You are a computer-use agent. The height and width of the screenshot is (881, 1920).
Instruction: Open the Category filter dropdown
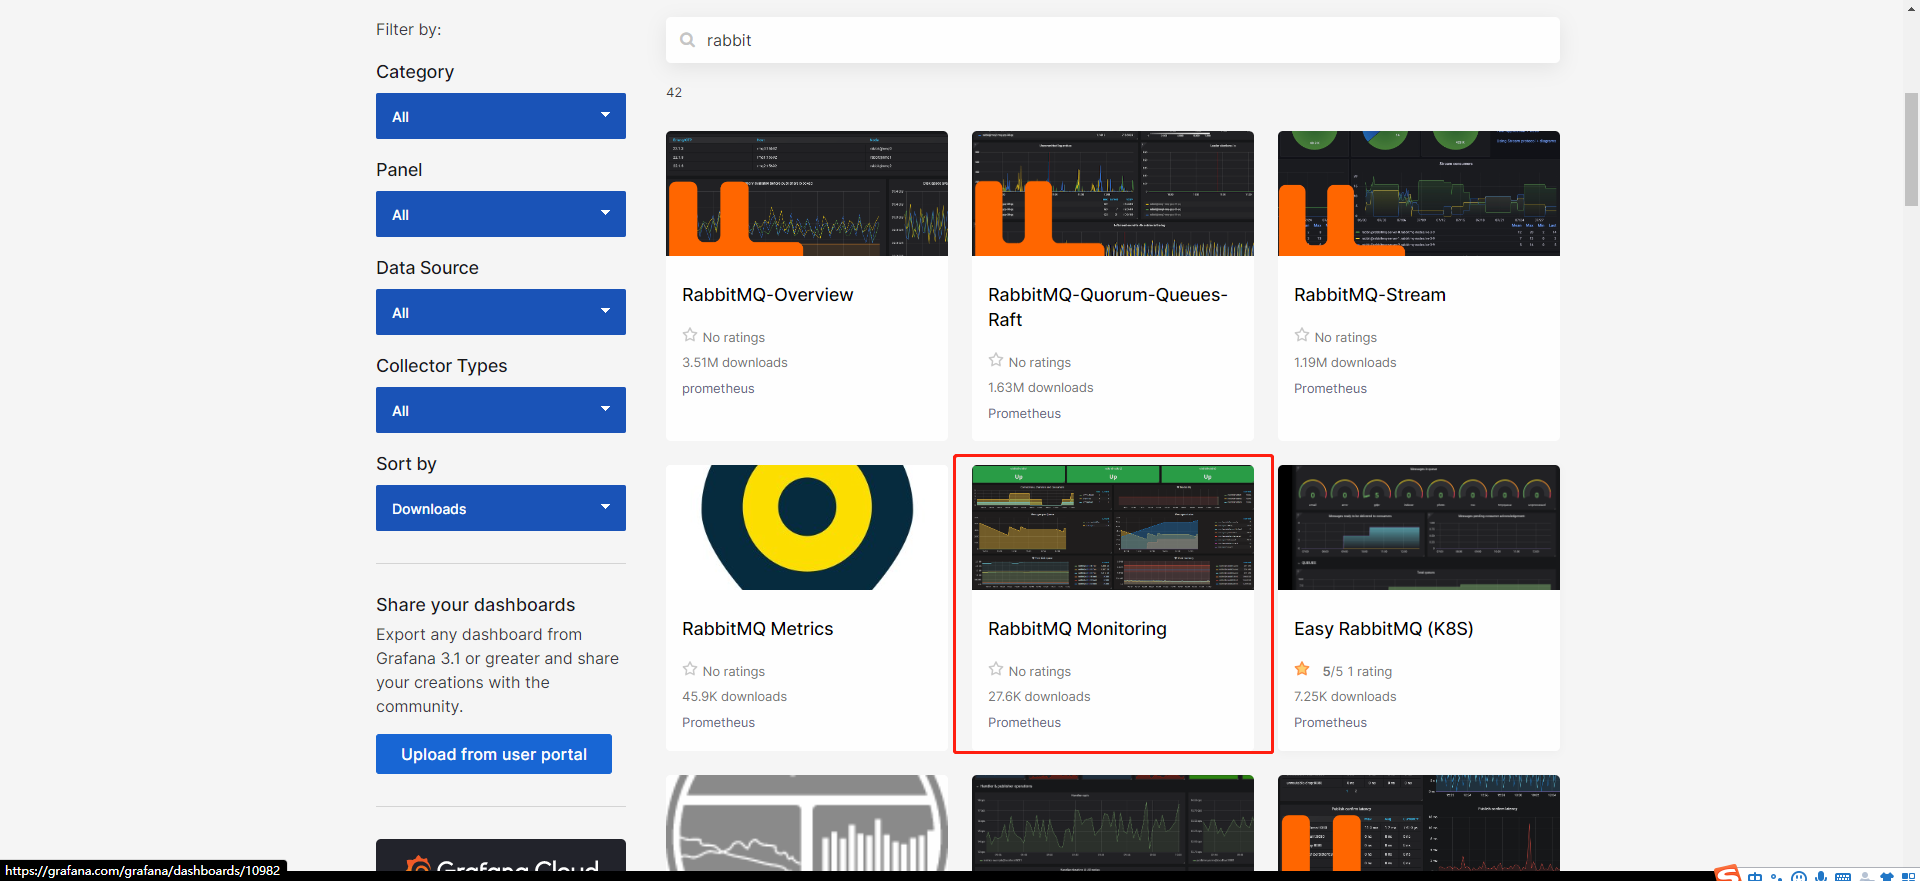pyautogui.click(x=501, y=116)
